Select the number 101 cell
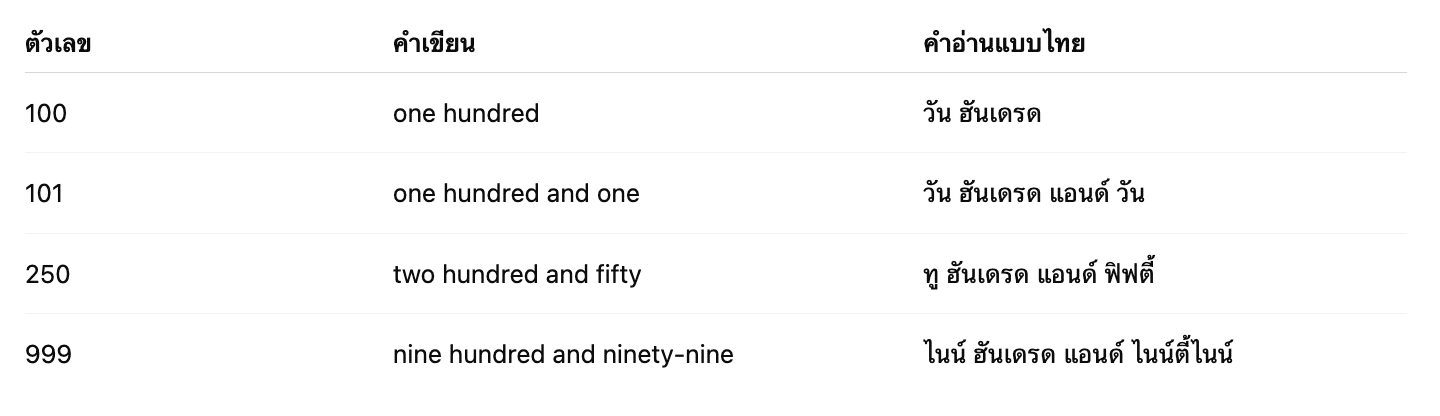1440x416 pixels. [x=44, y=194]
